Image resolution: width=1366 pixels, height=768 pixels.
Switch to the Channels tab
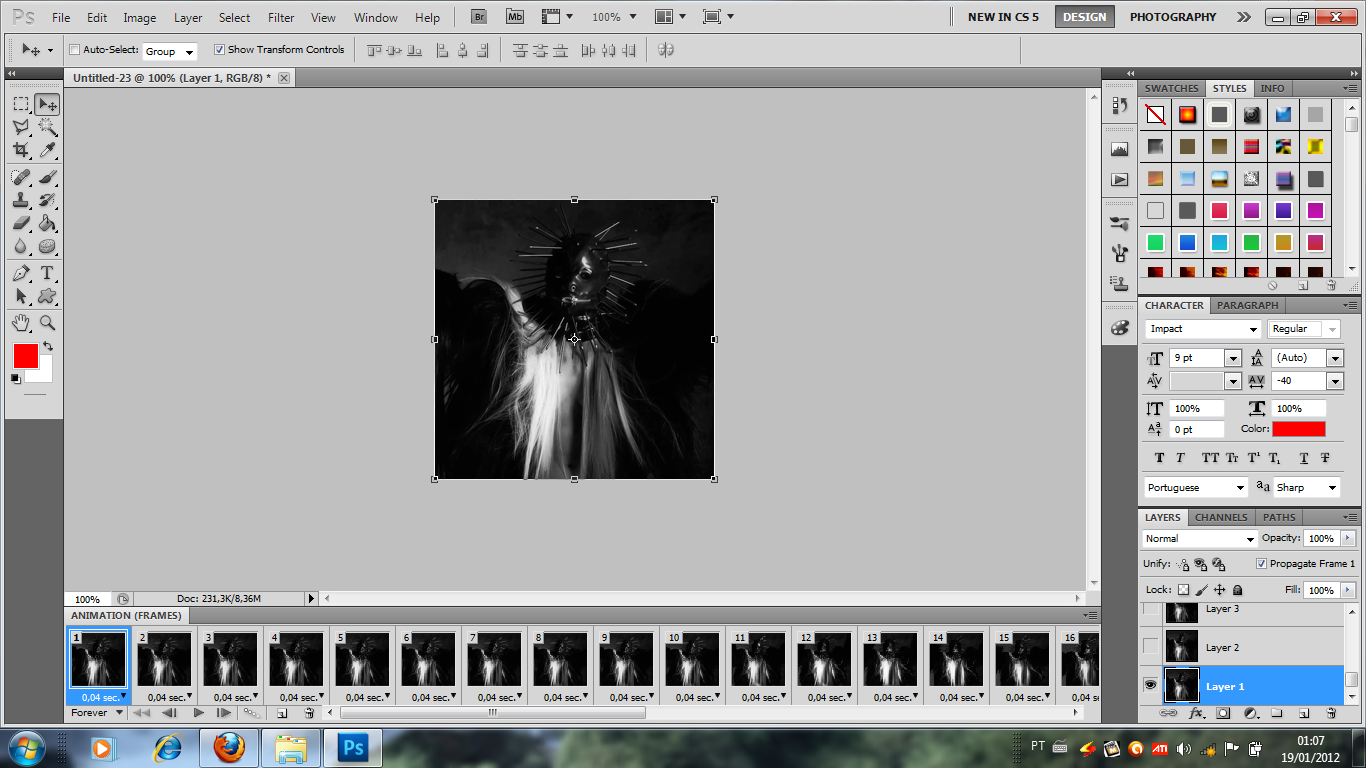tap(1221, 517)
